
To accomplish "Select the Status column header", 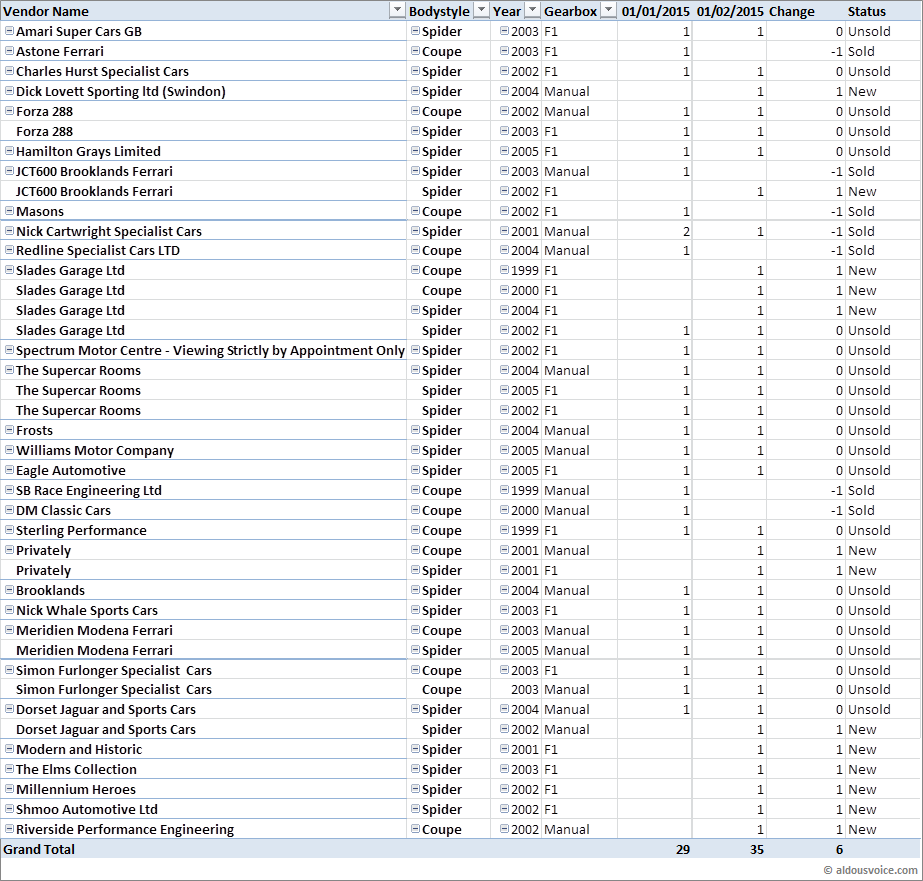I will 867,11.
